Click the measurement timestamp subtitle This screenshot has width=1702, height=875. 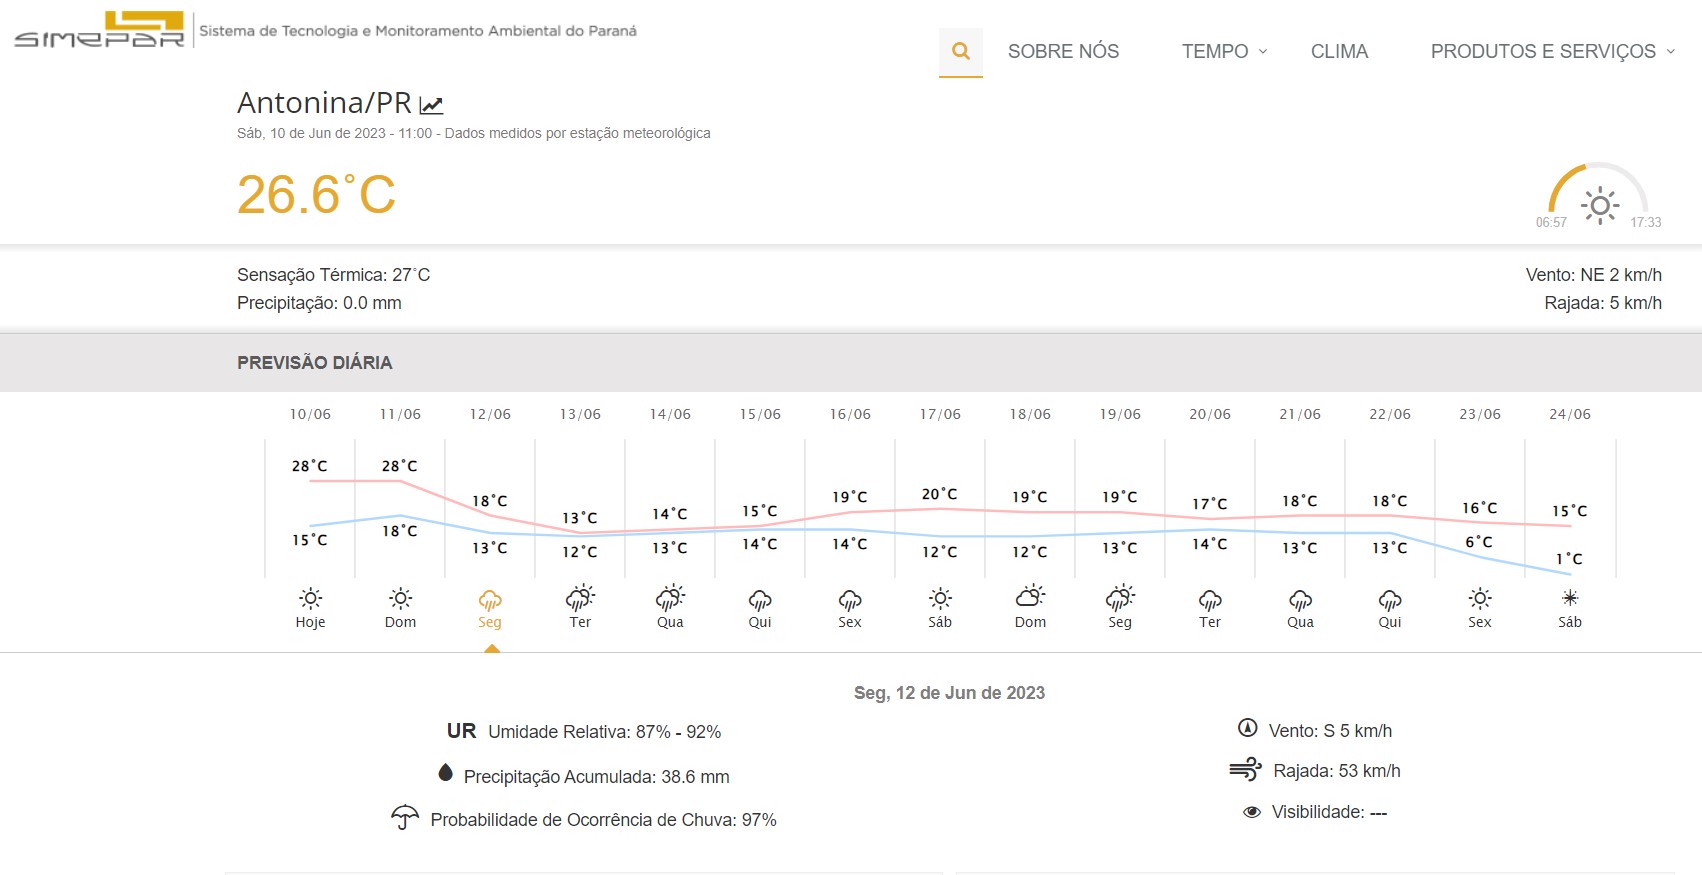pyautogui.click(x=474, y=133)
